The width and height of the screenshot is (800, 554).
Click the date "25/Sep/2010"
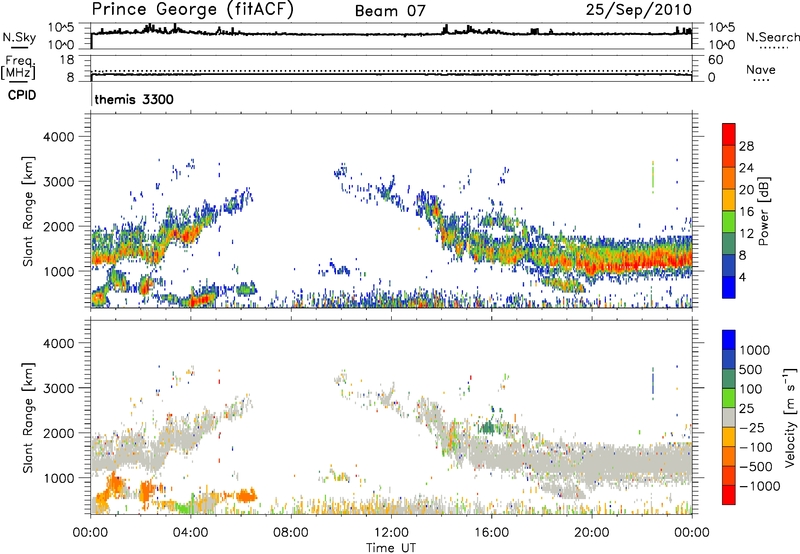click(639, 10)
